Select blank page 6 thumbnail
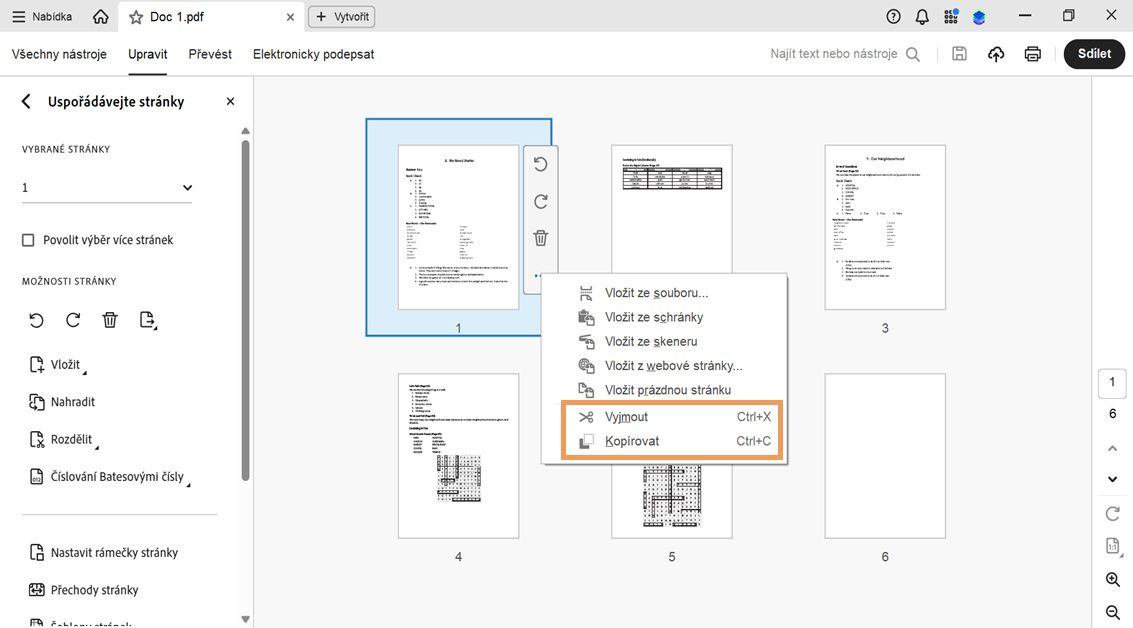 click(x=885, y=456)
